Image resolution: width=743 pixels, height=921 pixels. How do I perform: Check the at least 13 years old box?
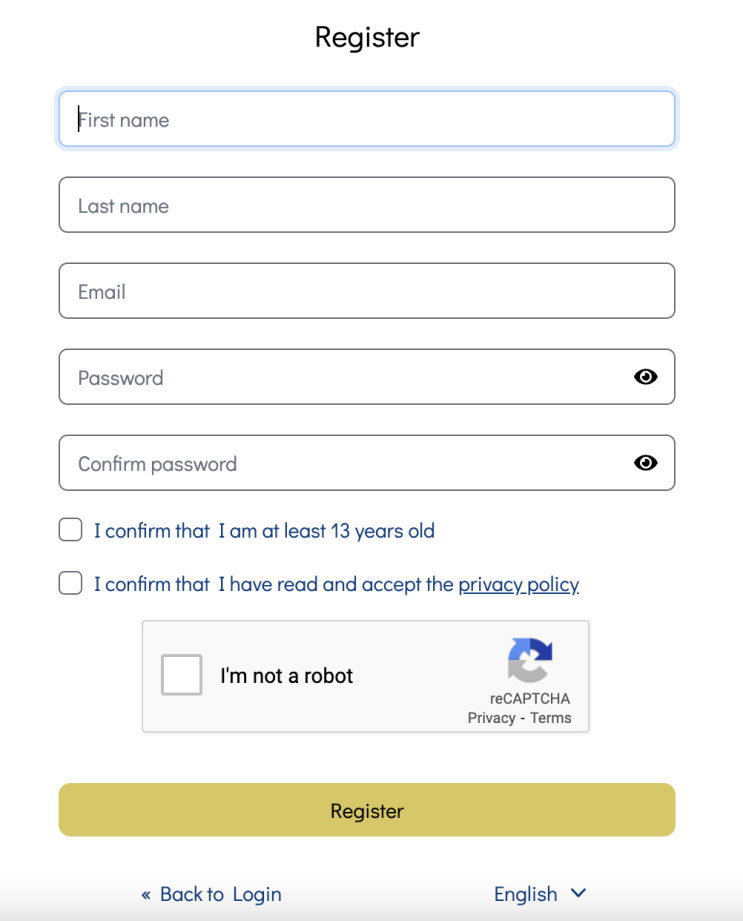tap(70, 529)
